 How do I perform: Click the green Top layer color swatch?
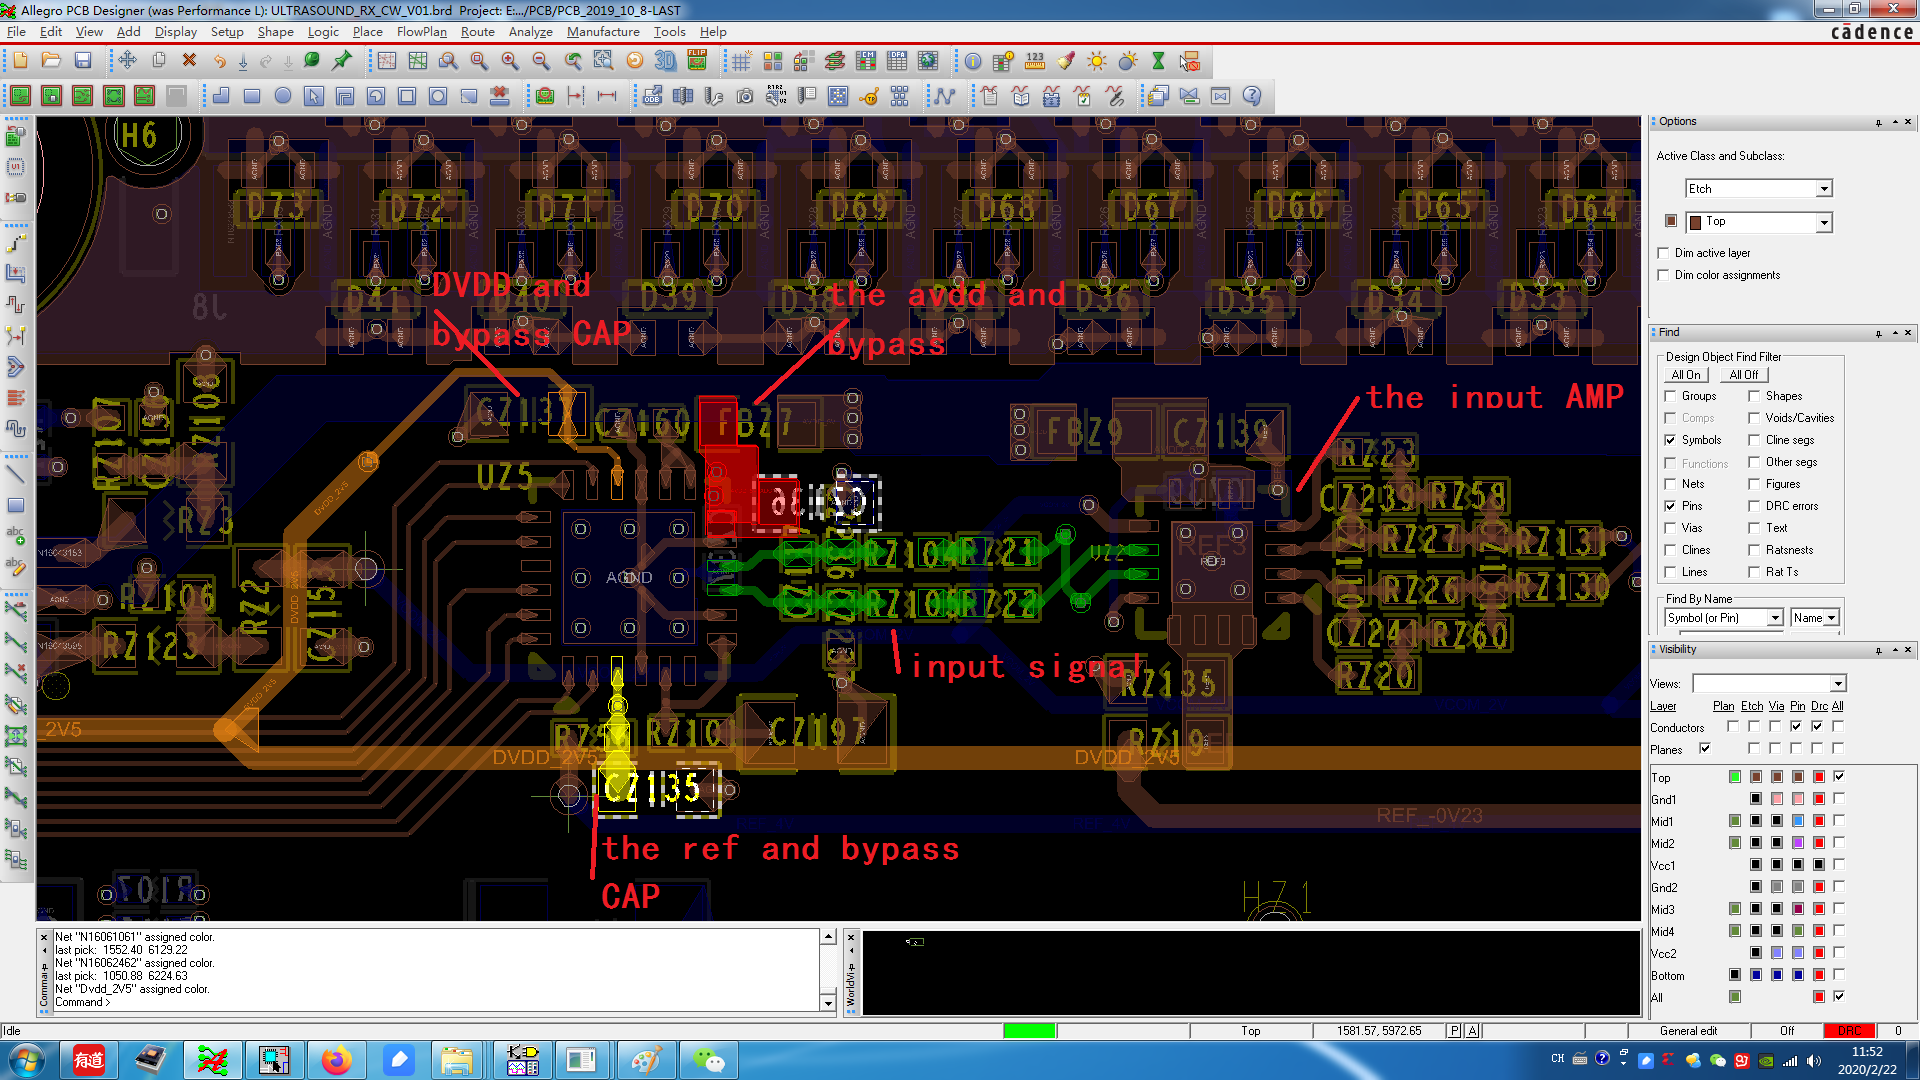tap(1735, 777)
